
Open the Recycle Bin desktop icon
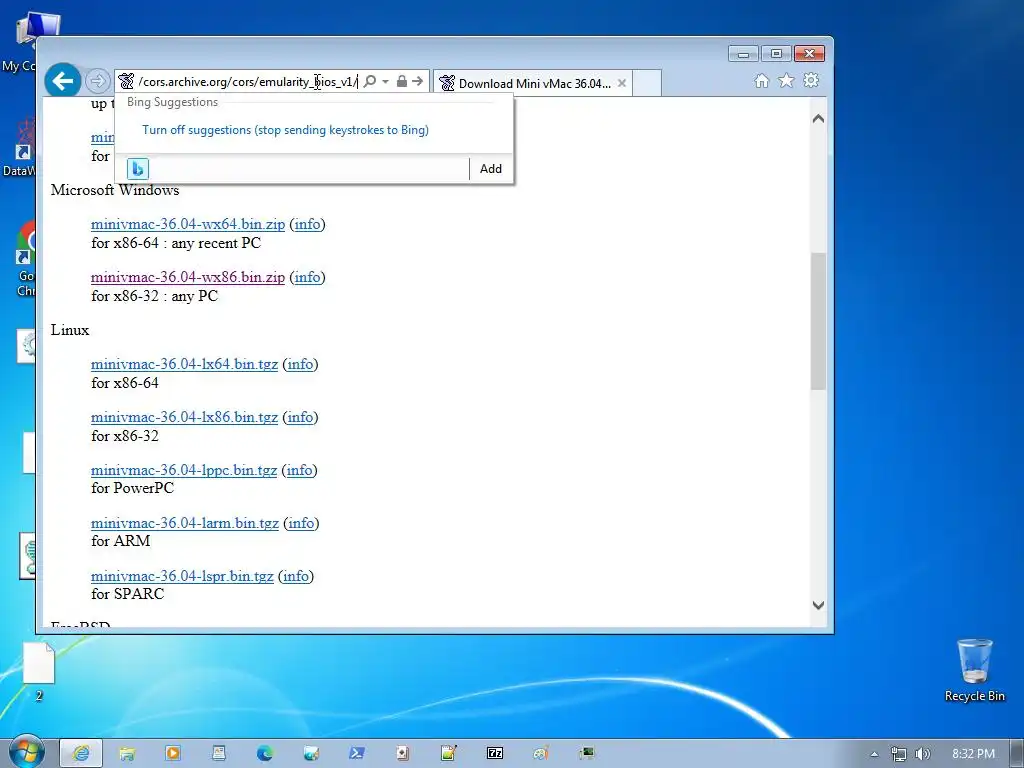coord(974,670)
